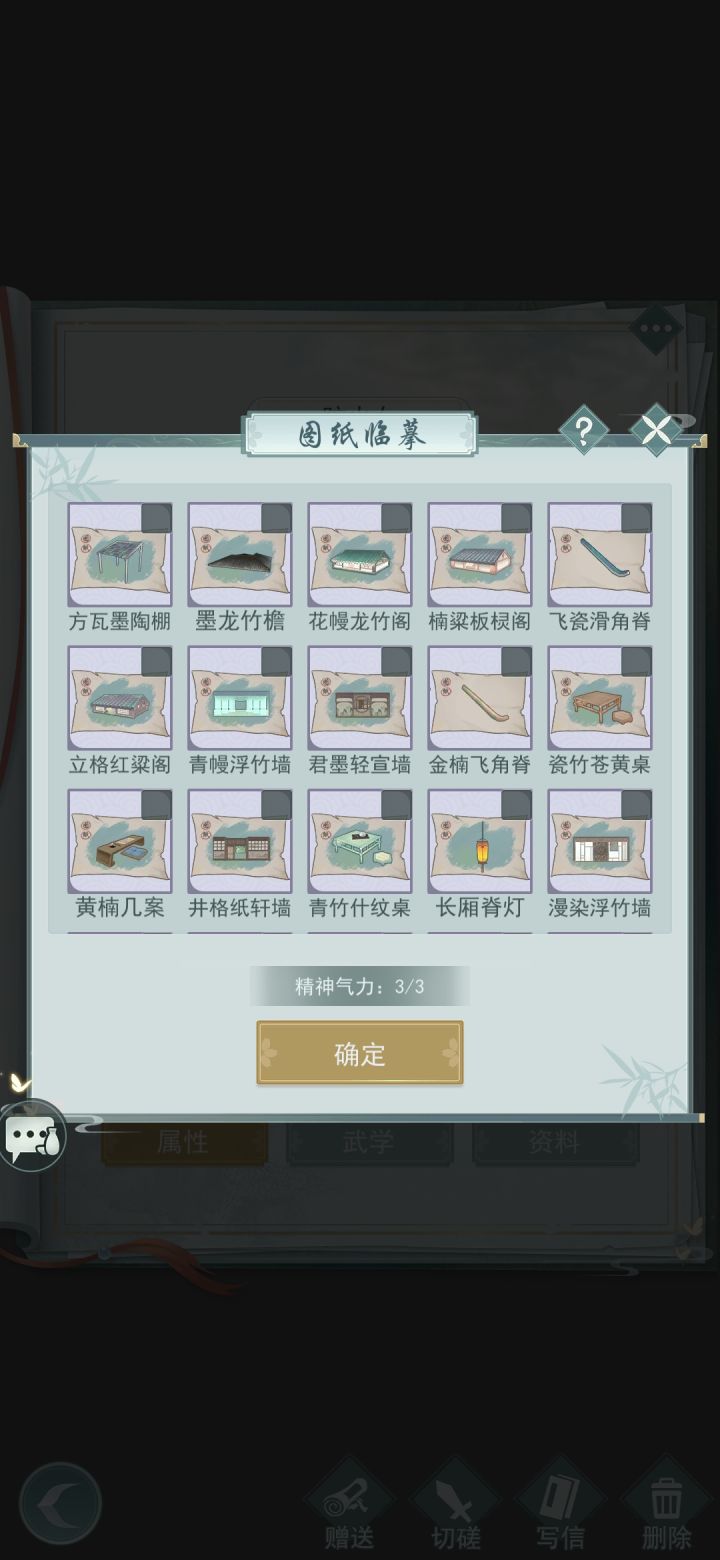Viewport: 720px width, 1560px height.
Task: Tick the checkbox on 楠梁板棂阁
Action: pyautogui.click(x=516, y=518)
